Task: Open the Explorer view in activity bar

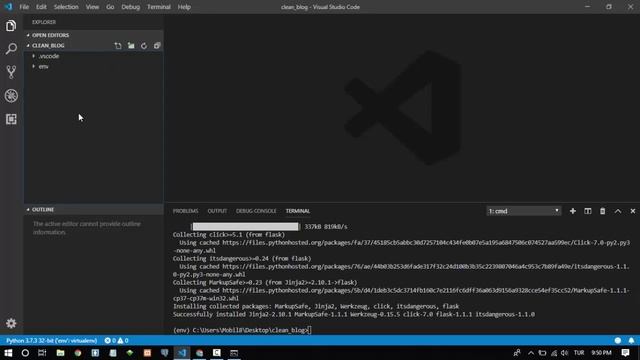Action: coord(11,26)
